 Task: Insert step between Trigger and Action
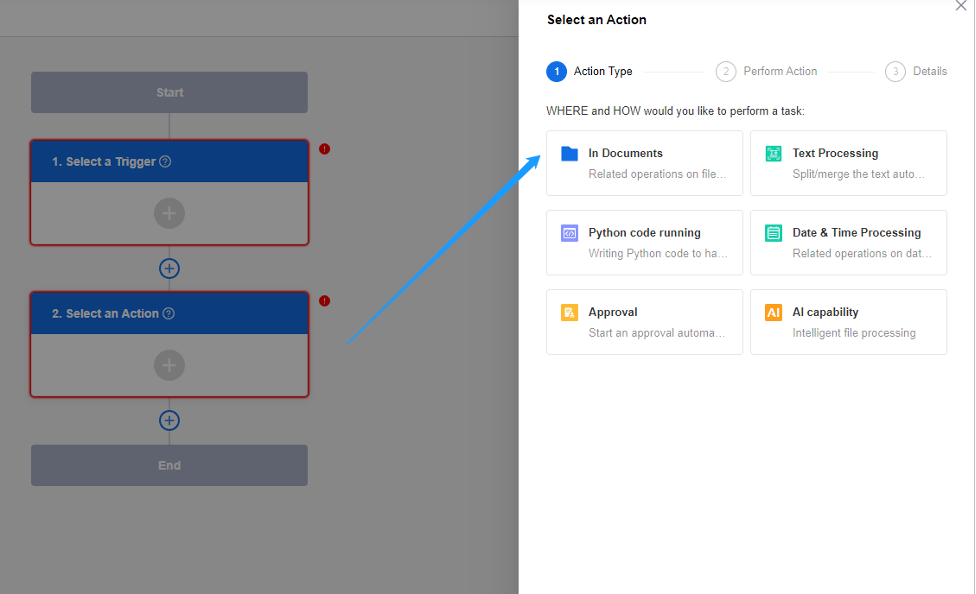coord(169,268)
